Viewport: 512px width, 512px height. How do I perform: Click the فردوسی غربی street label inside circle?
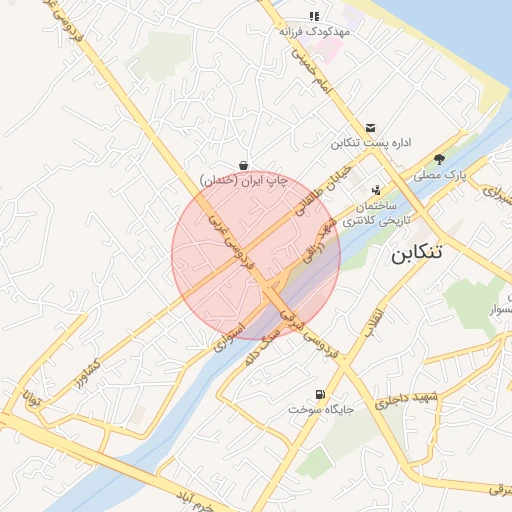pyautogui.click(x=231, y=241)
